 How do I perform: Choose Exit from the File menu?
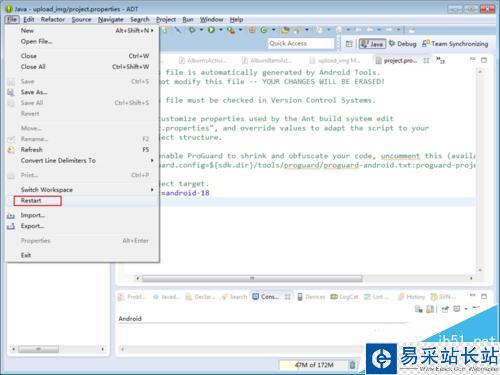(82, 255)
